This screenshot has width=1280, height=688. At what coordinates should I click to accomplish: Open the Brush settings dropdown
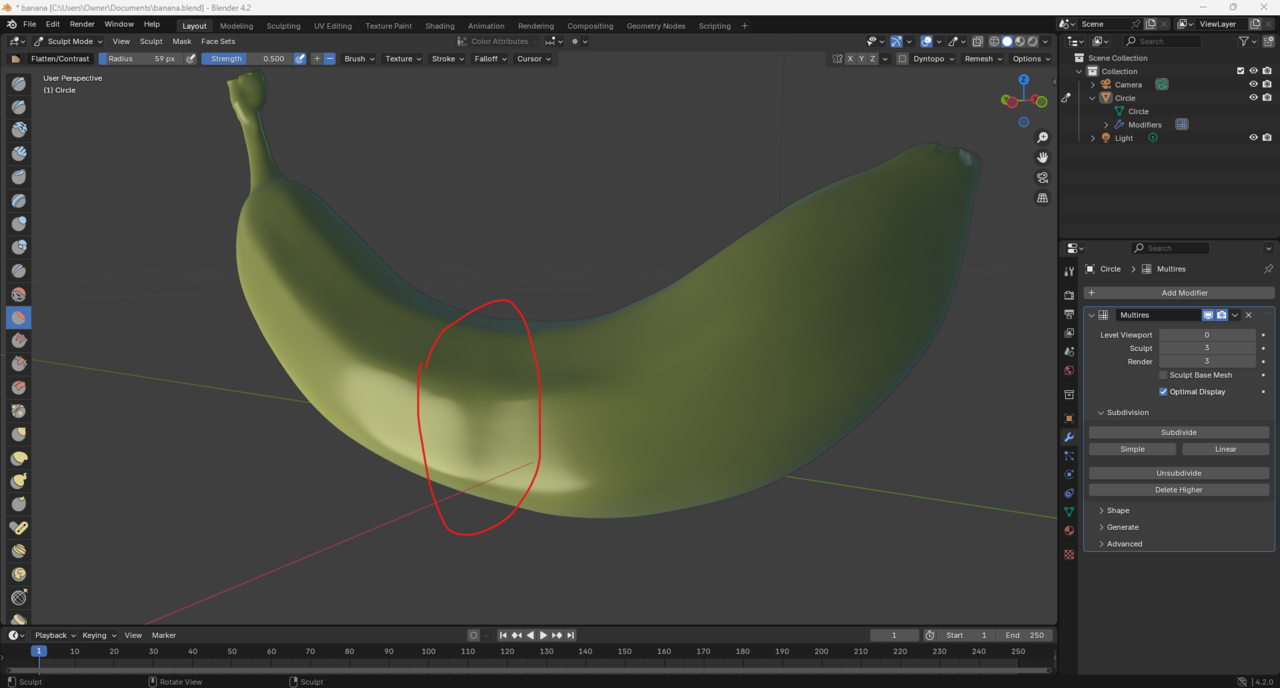[x=359, y=59]
